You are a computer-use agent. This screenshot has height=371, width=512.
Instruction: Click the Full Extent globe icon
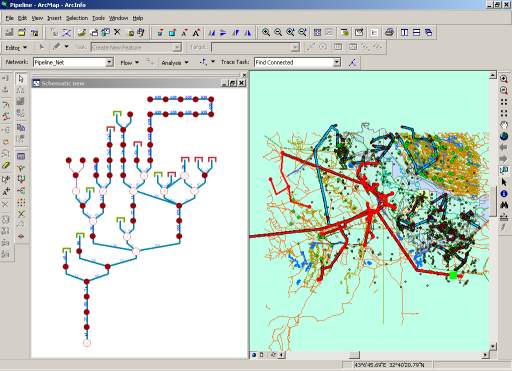(x=504, y=136)
